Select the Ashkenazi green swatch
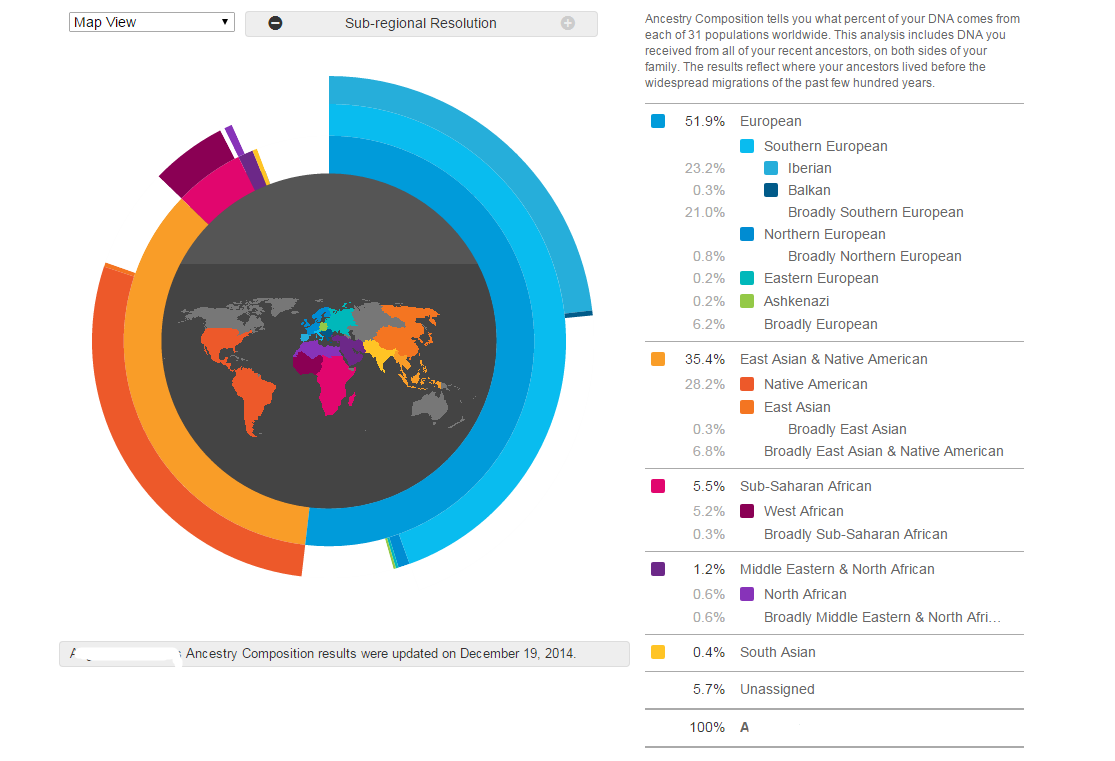 [747, 301]
